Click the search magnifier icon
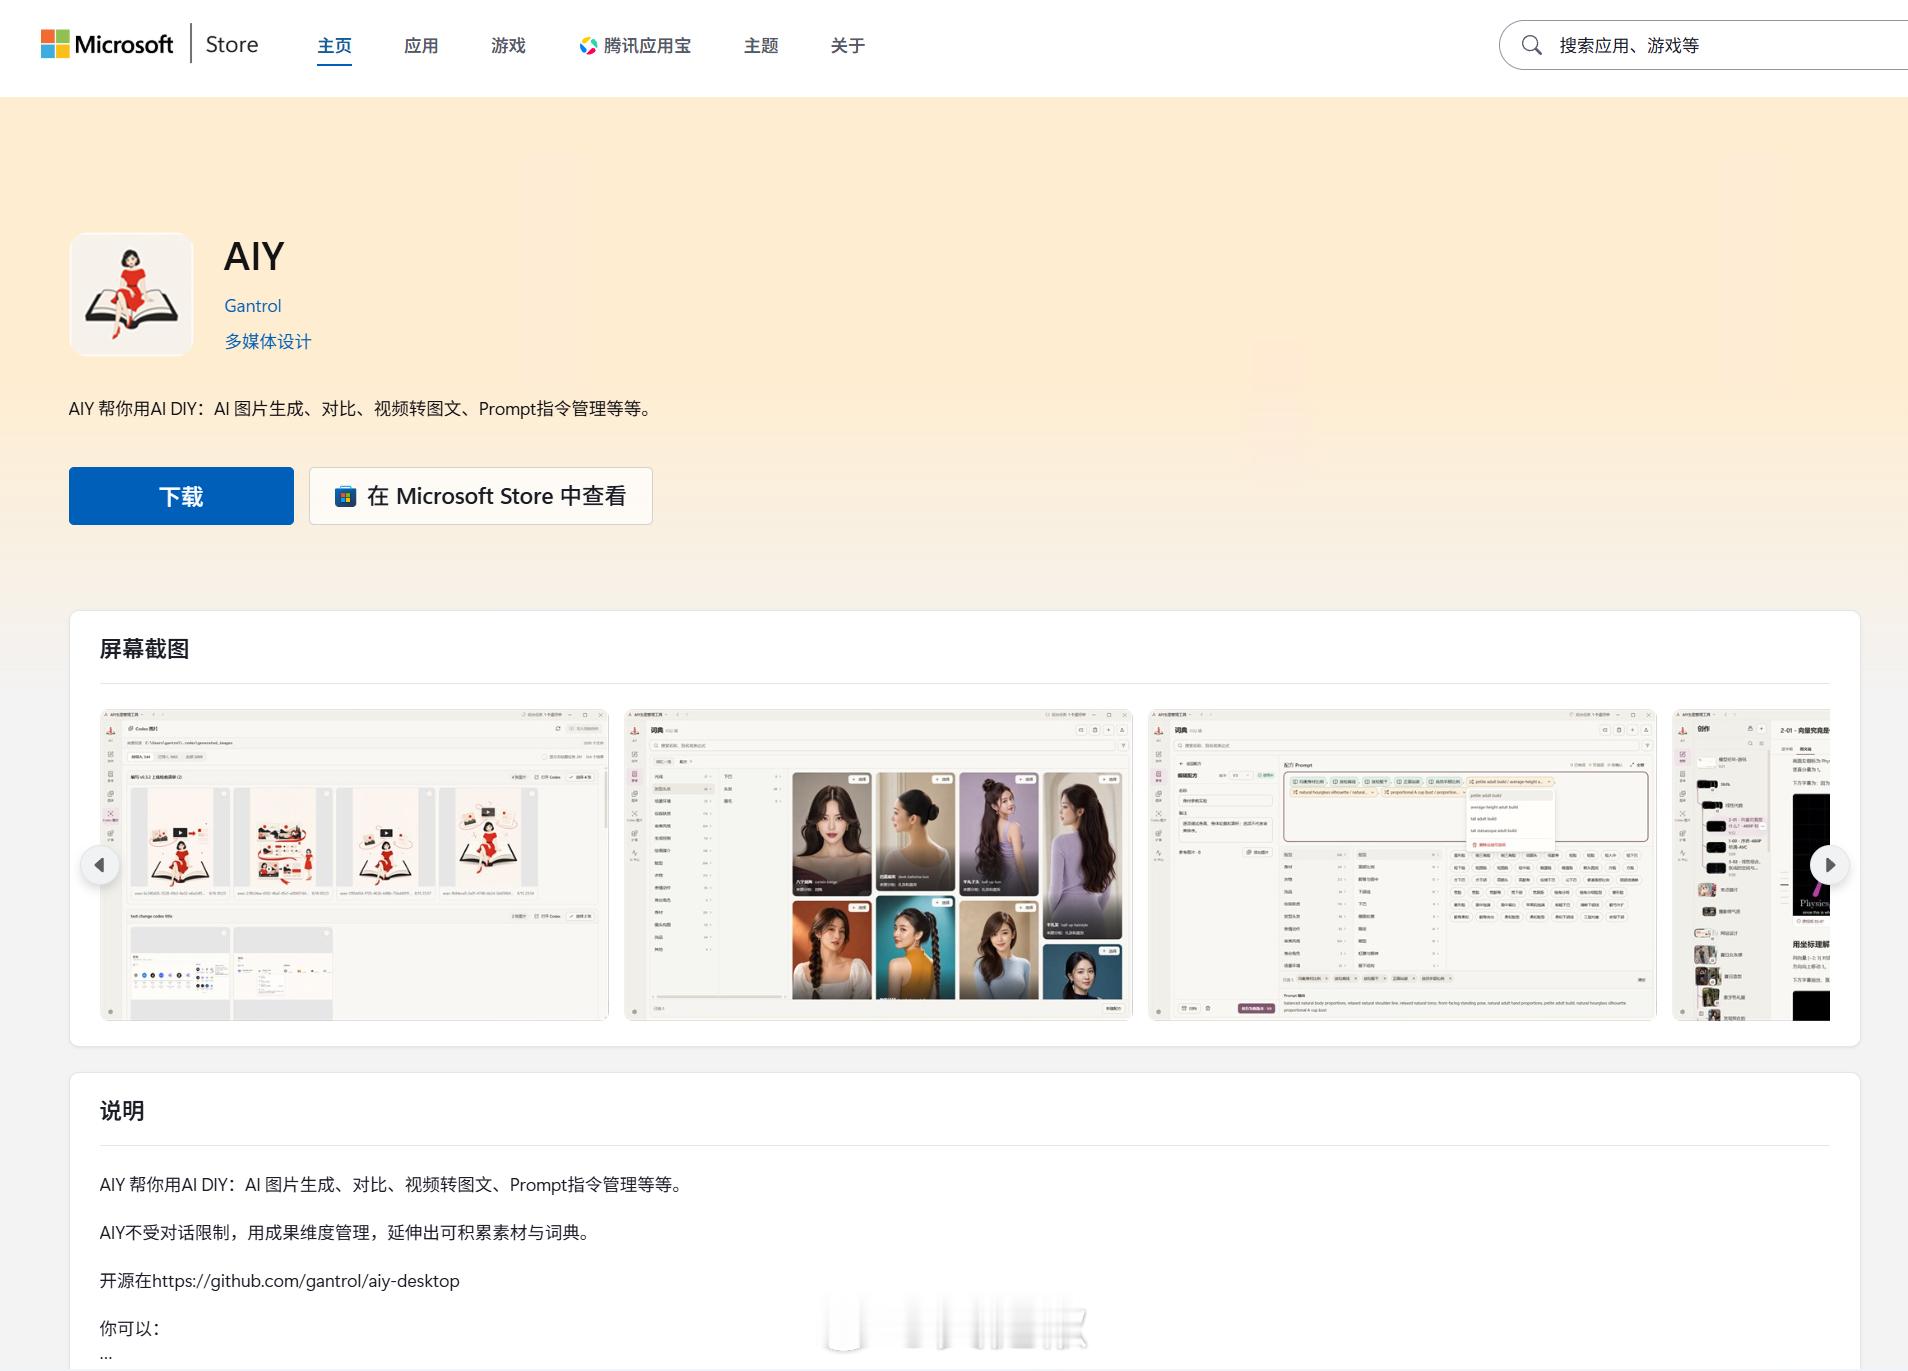 (x=1531, y=45)
